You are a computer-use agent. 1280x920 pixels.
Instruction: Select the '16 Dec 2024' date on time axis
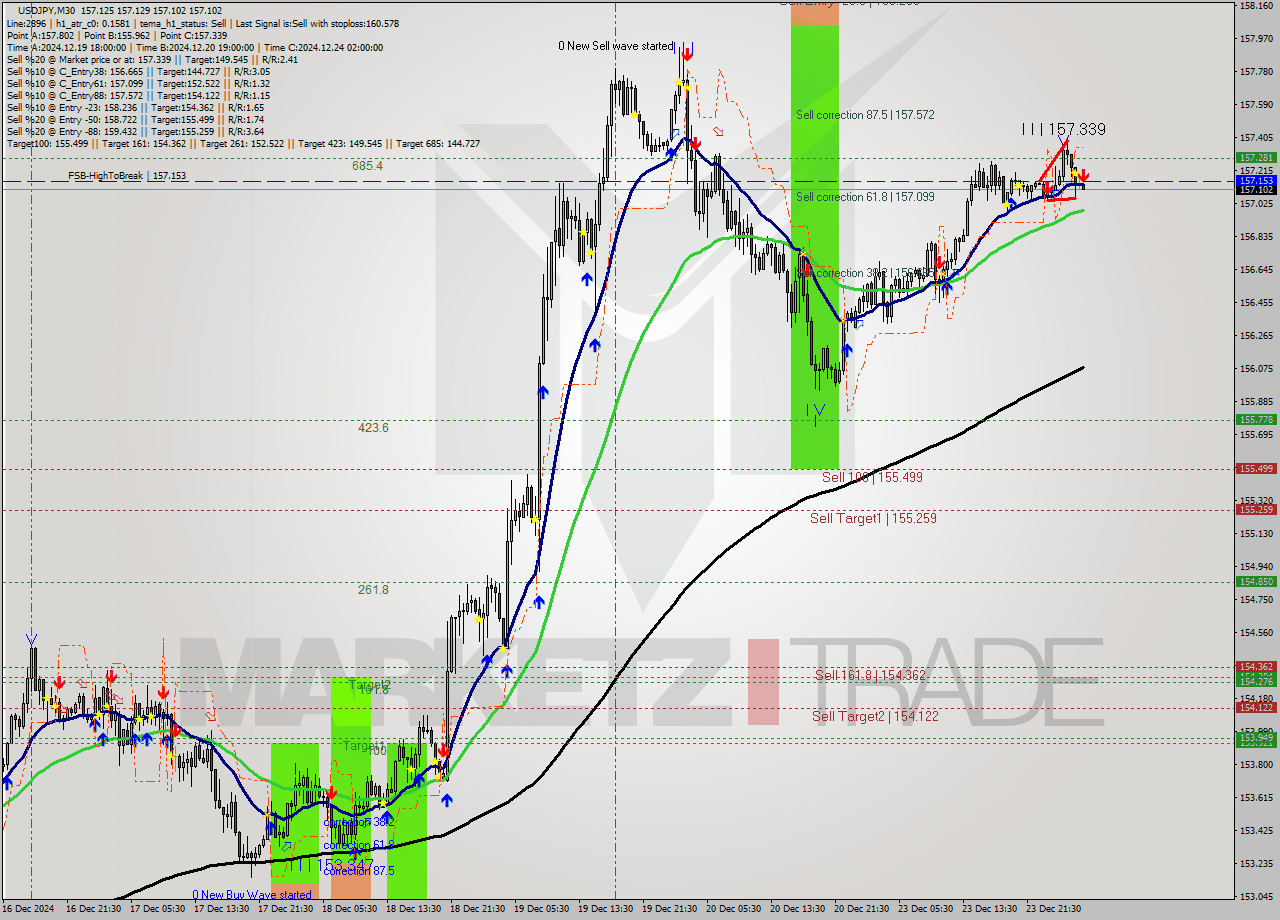pyautogui.click(x=30, y=910)
